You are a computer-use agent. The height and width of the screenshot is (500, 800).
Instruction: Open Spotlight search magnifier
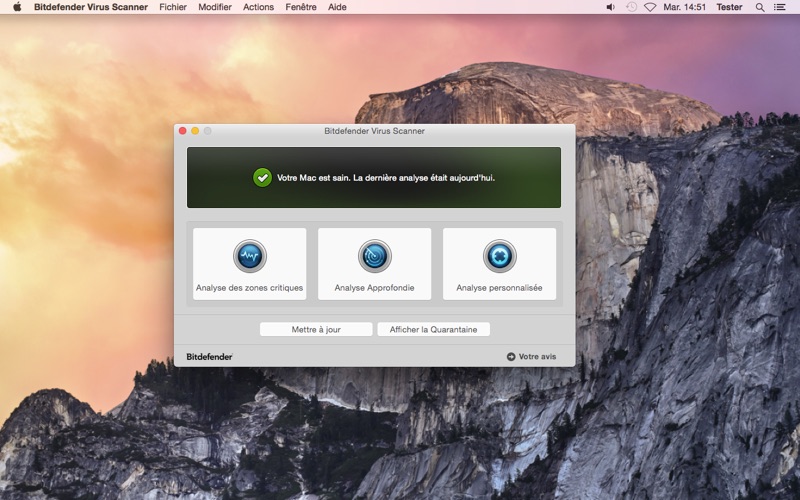[760, 7]
